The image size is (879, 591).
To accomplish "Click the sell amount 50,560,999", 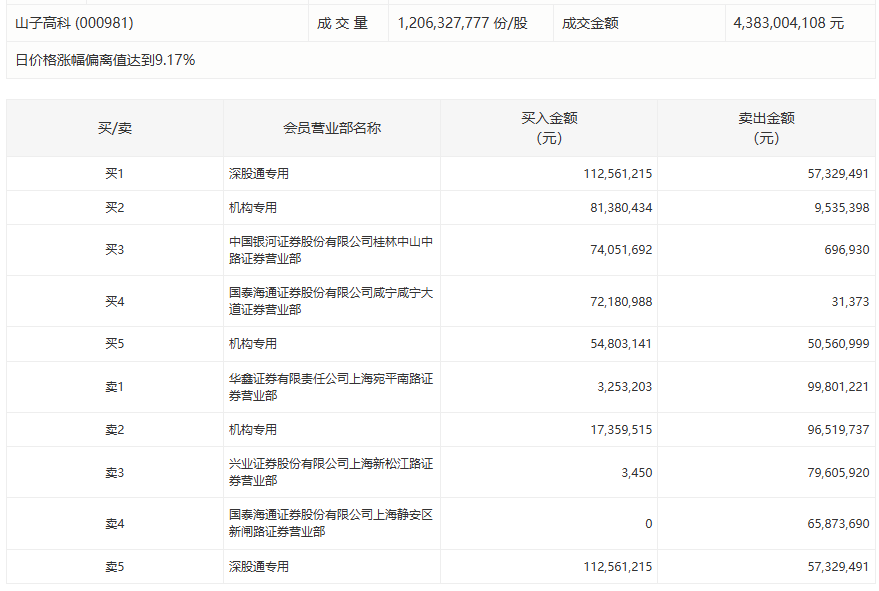I will coord(838,344).
